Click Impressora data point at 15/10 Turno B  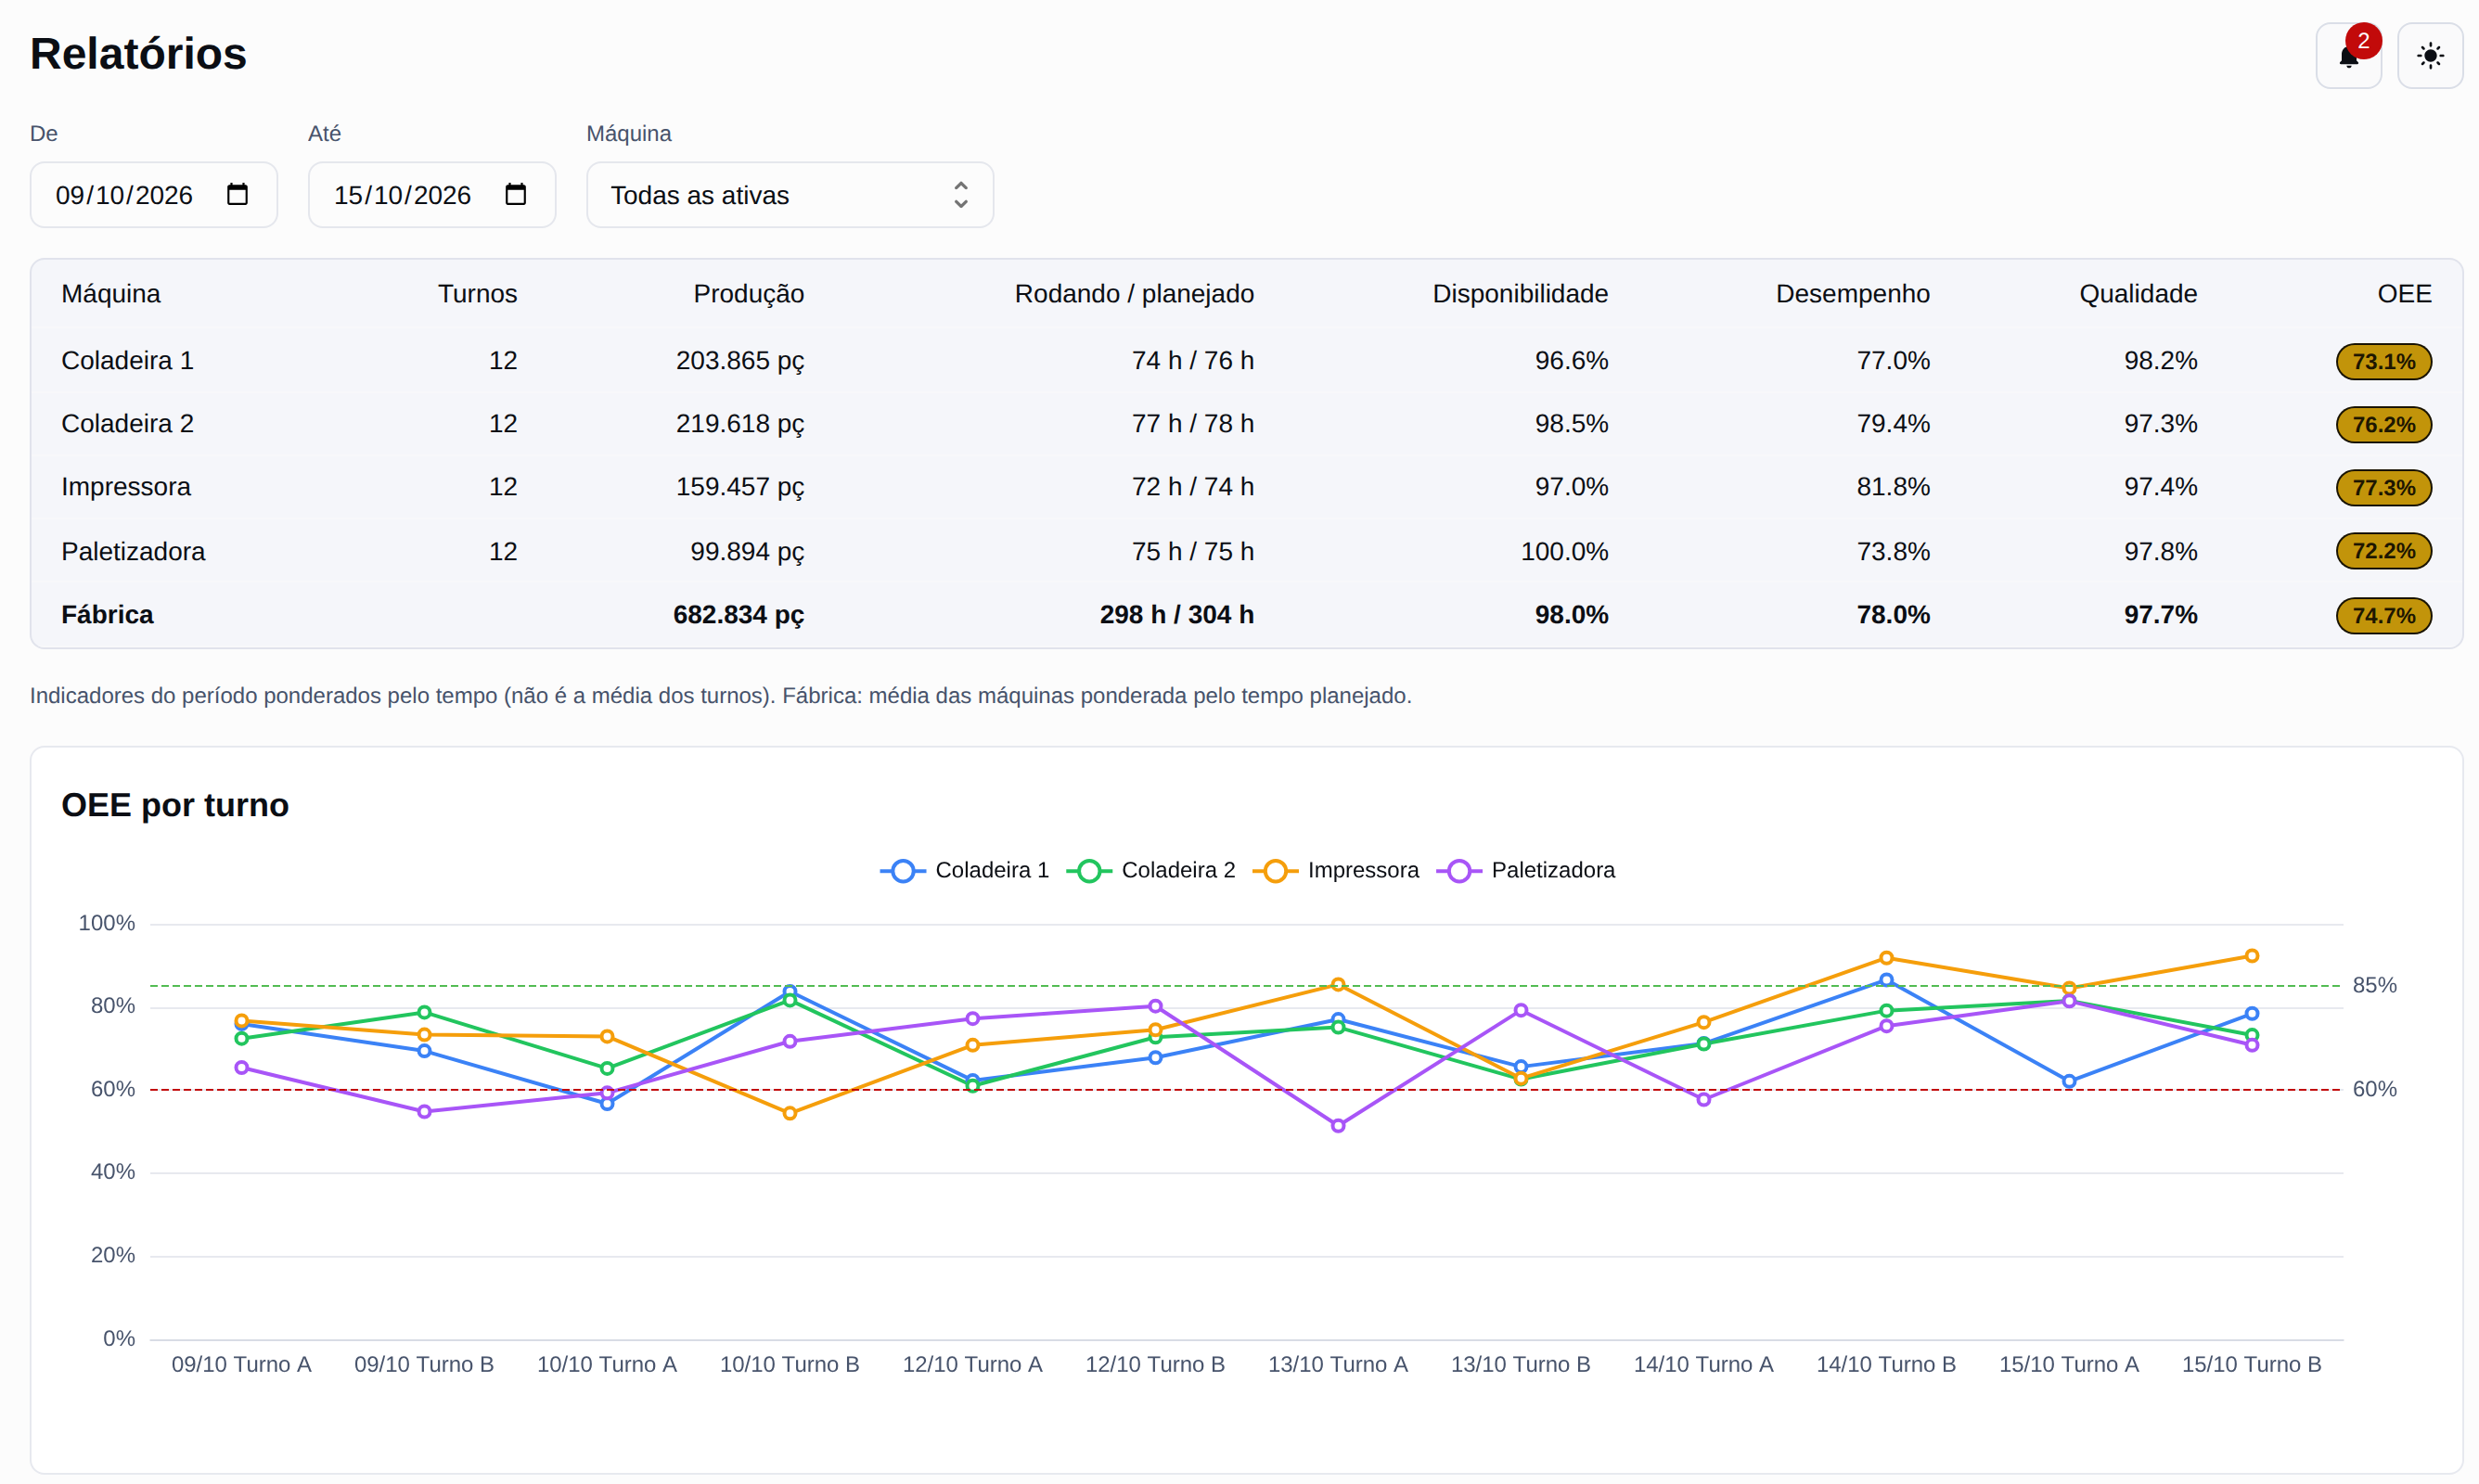(2251, 956)
